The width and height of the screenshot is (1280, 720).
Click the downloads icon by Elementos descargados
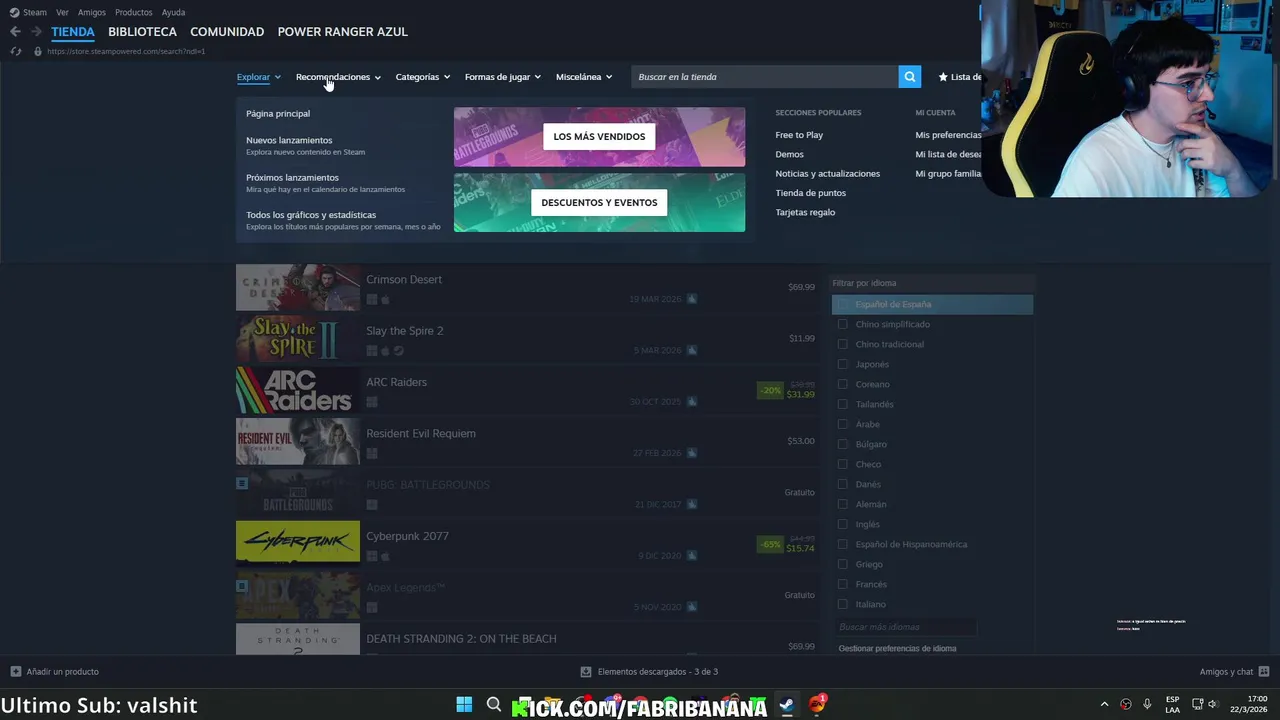tap(586, 672)
